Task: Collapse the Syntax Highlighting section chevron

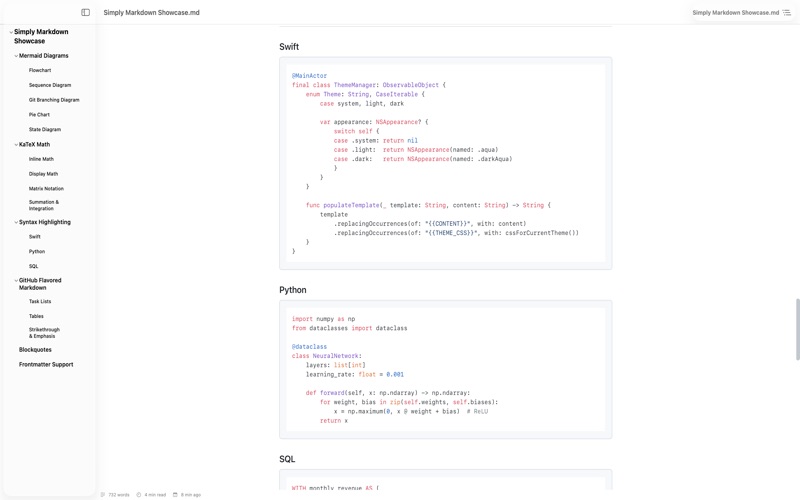Action: pyautogui.click(x=16, y=222)
